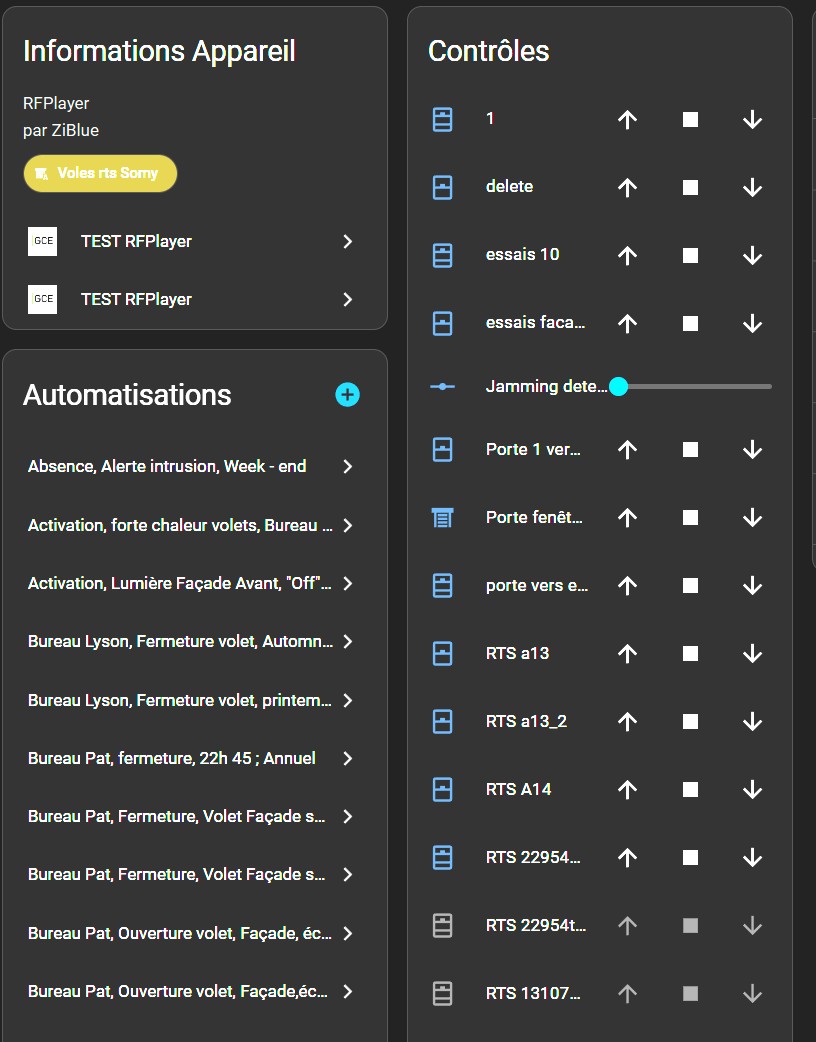
Task: Raise the shutter named delete
Action: coord(627,188)
